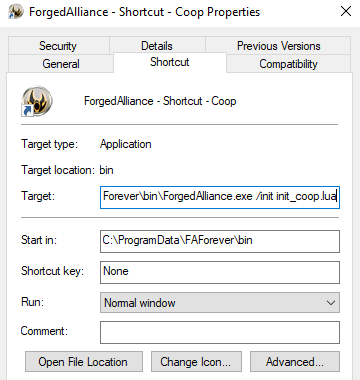Select the Shortcut tab
Image resolution: width=360 pixels, height=380 pixels.
click(170, 62)
